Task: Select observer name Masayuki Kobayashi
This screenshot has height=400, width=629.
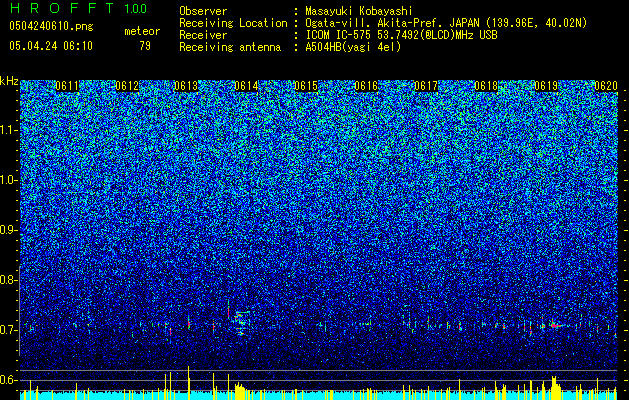Action: pyautogui.click(x=359, y=11)
